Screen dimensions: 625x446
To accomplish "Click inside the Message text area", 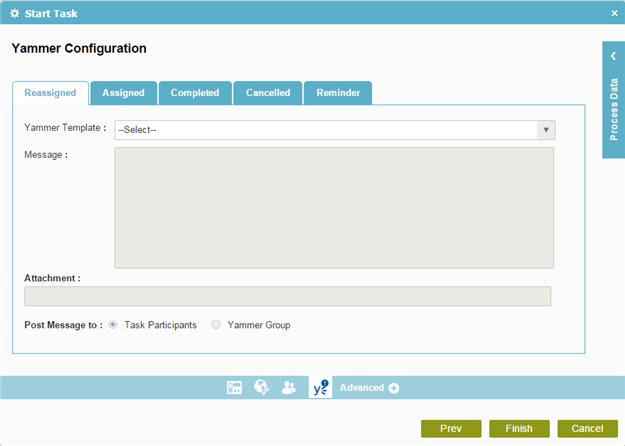I will 334,208.
